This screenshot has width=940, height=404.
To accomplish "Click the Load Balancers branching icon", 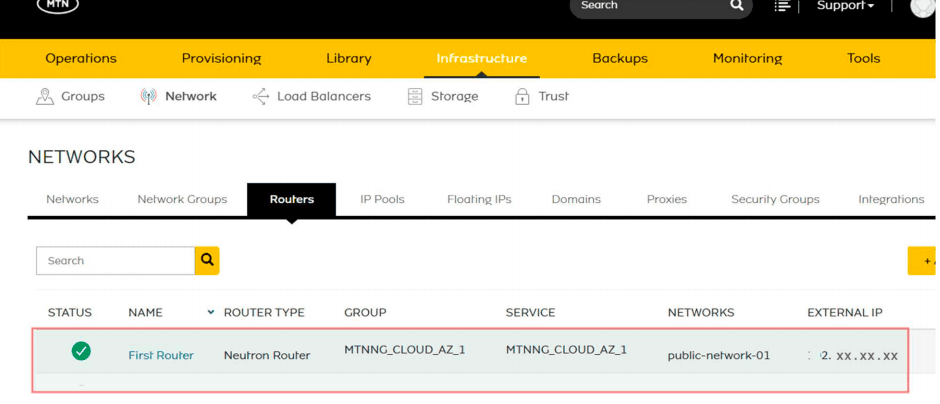I will [x=261, y=97].
